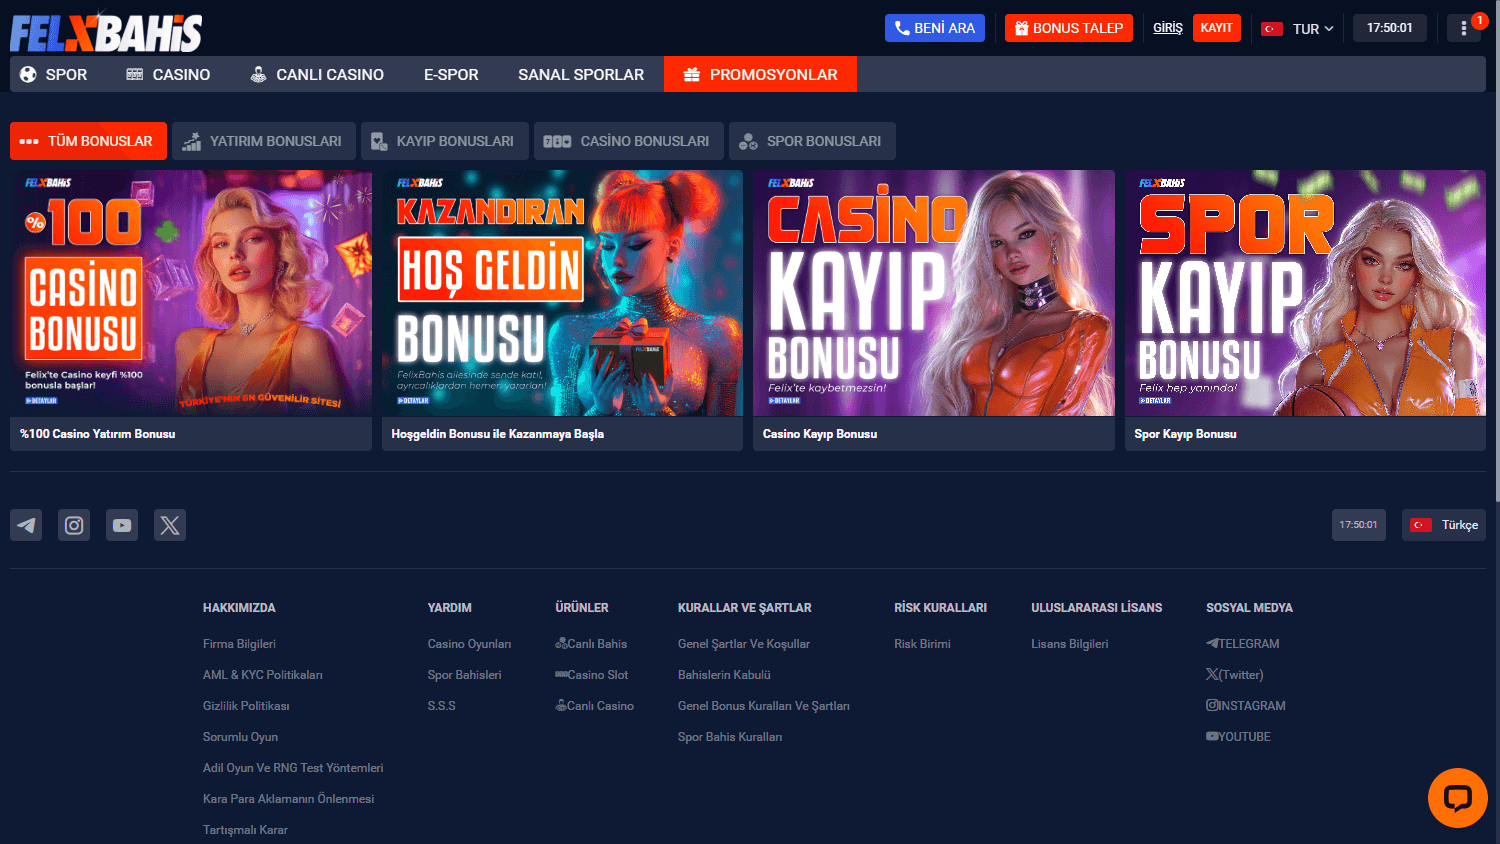
Task: Open the Canlı Bahis product link
Action: (592, 644)
